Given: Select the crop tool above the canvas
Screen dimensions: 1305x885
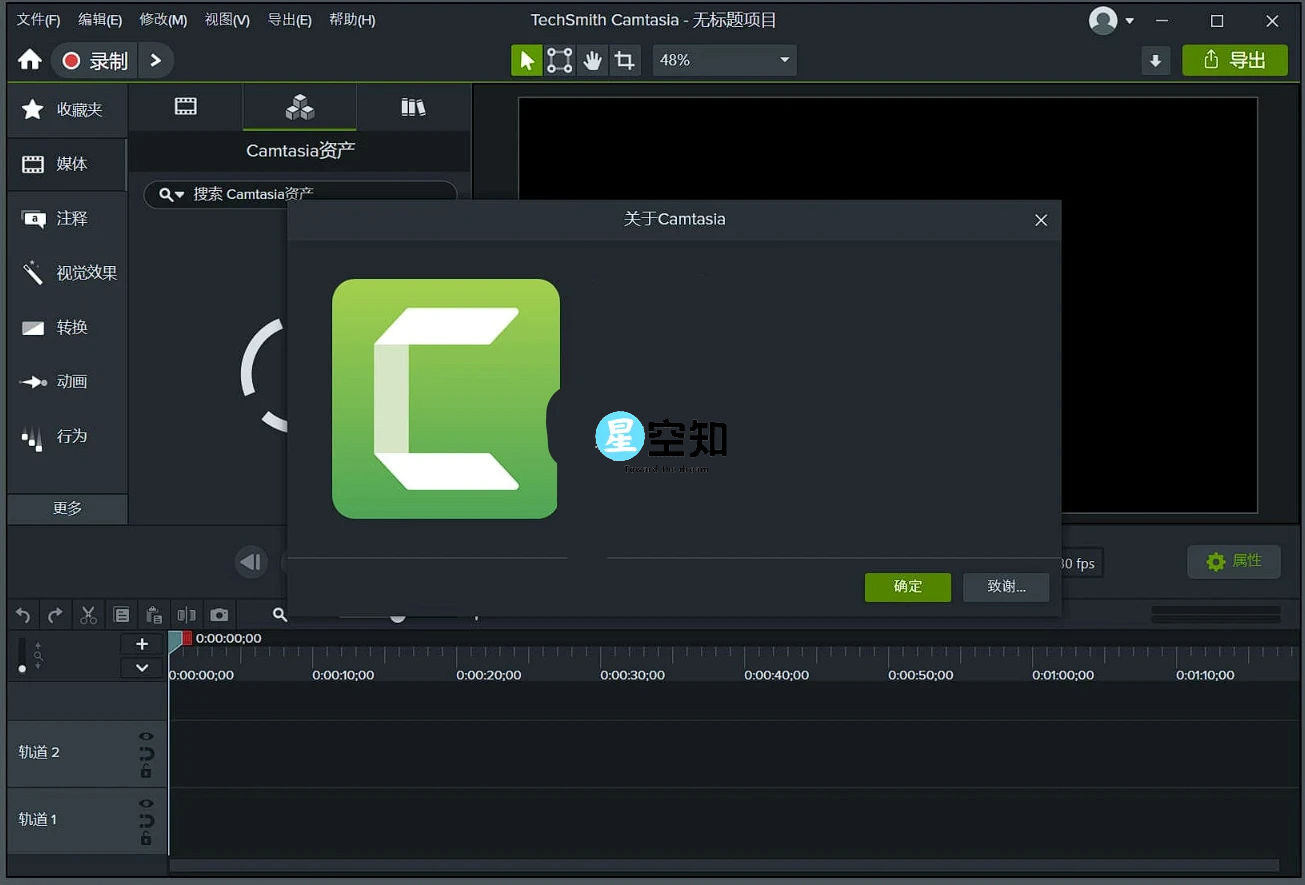Looking at the screenshot, I should 625,60.
